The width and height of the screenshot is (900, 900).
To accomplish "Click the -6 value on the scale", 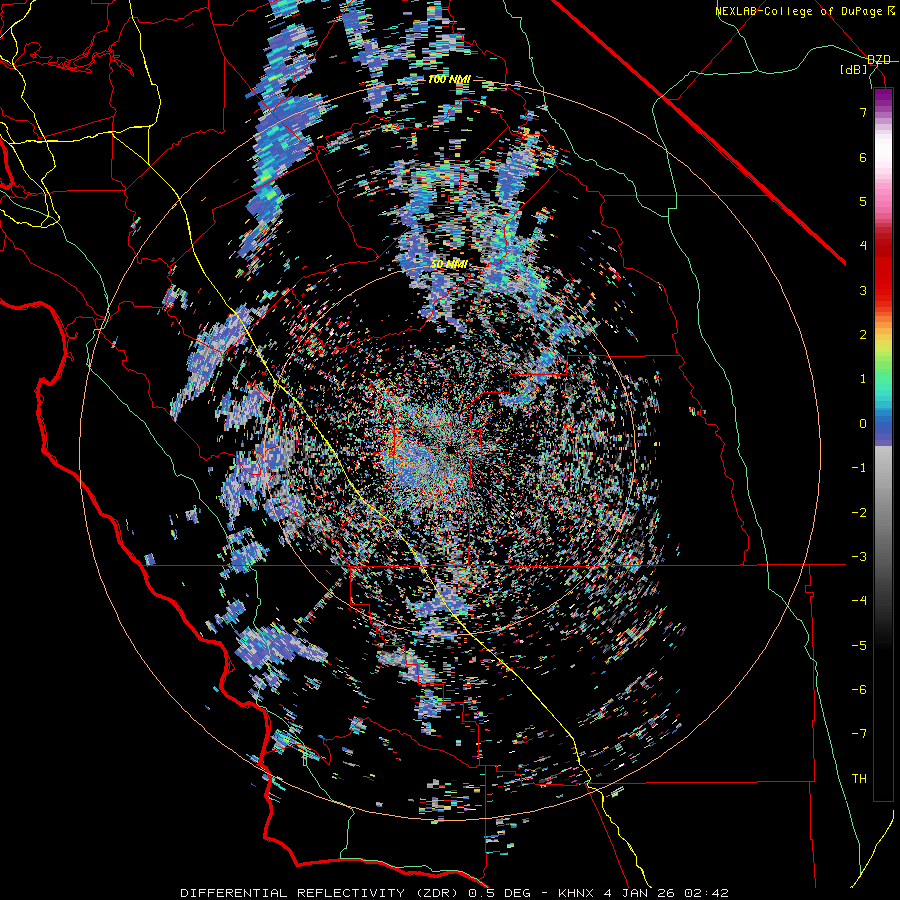I will tap(859, 690).
